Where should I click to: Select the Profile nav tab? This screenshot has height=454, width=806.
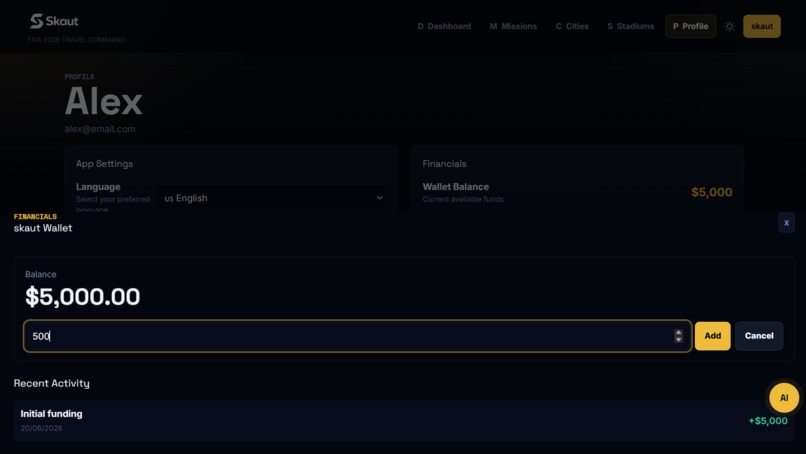(690, 26)
